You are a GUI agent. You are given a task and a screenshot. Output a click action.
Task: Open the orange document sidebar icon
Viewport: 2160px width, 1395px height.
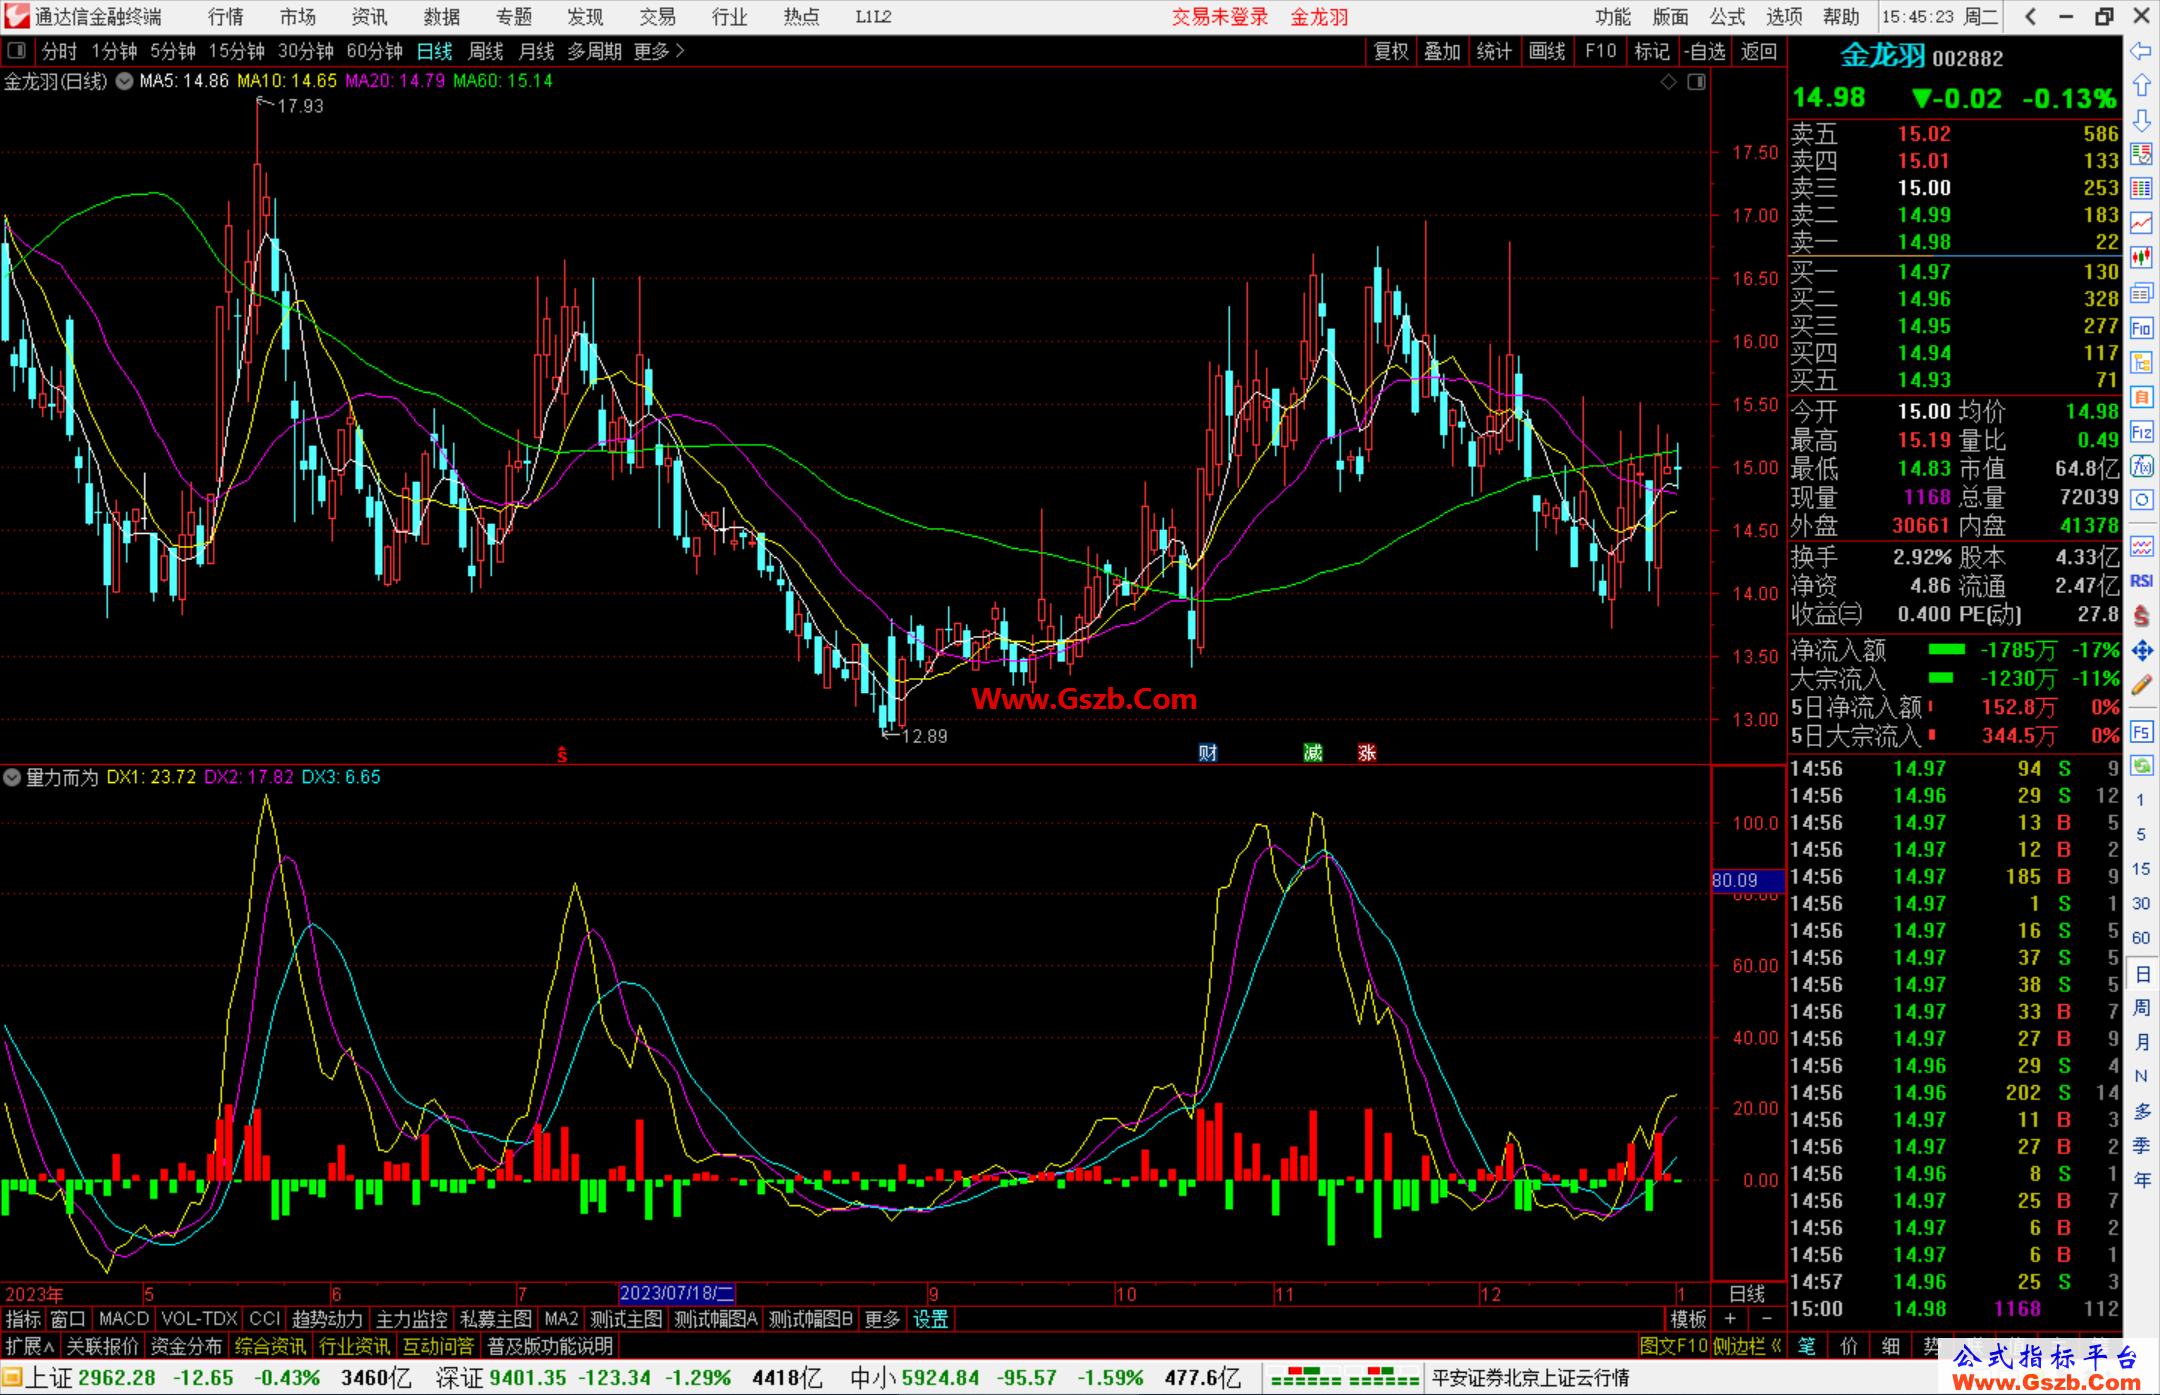pyautogui.click(x=2141, y=397)
